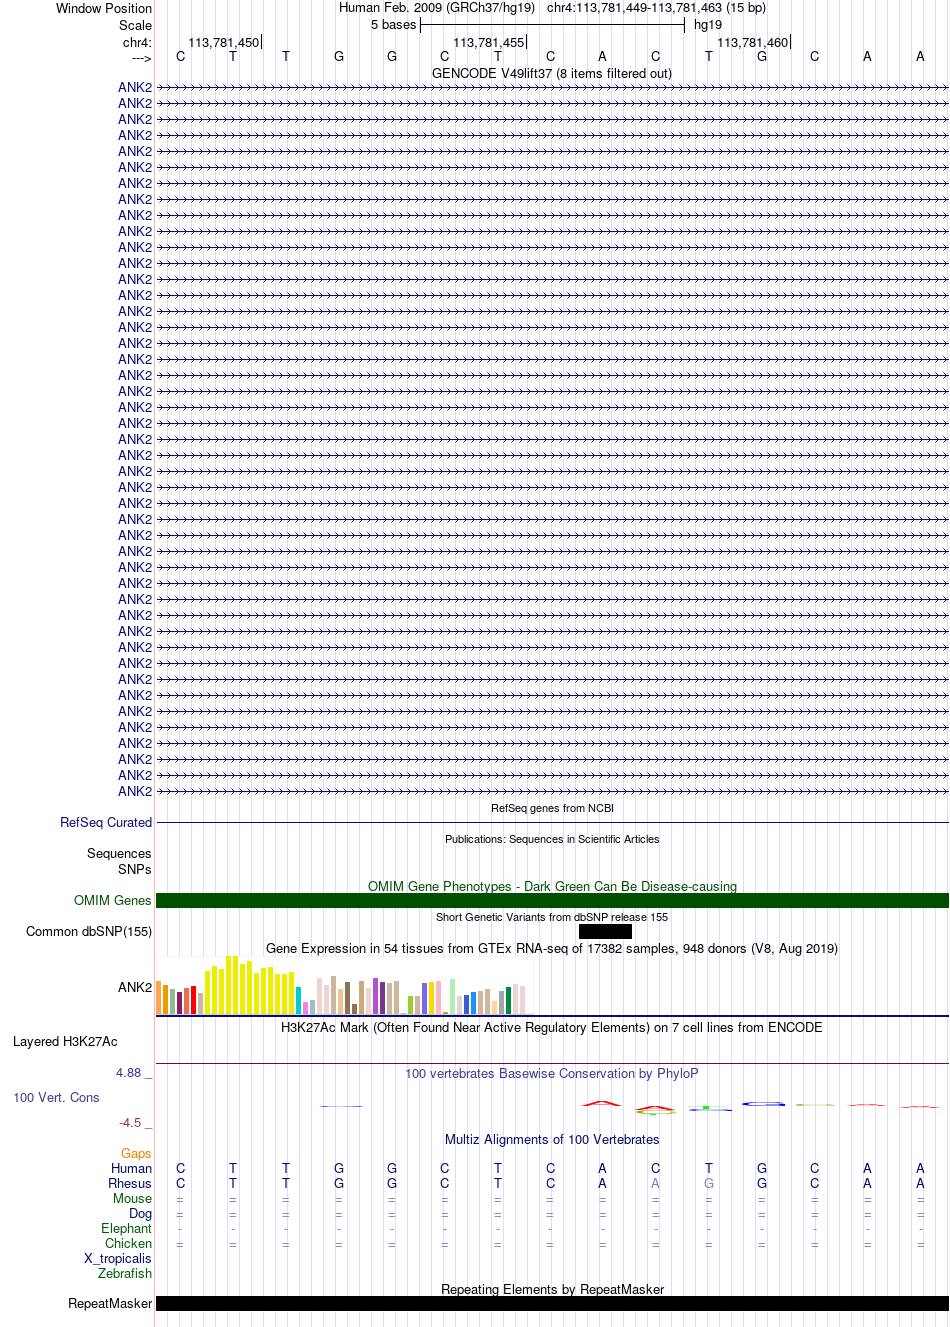
Task: Click the 100 Vert. Cons label
Action: click(x=56, y=1098)
